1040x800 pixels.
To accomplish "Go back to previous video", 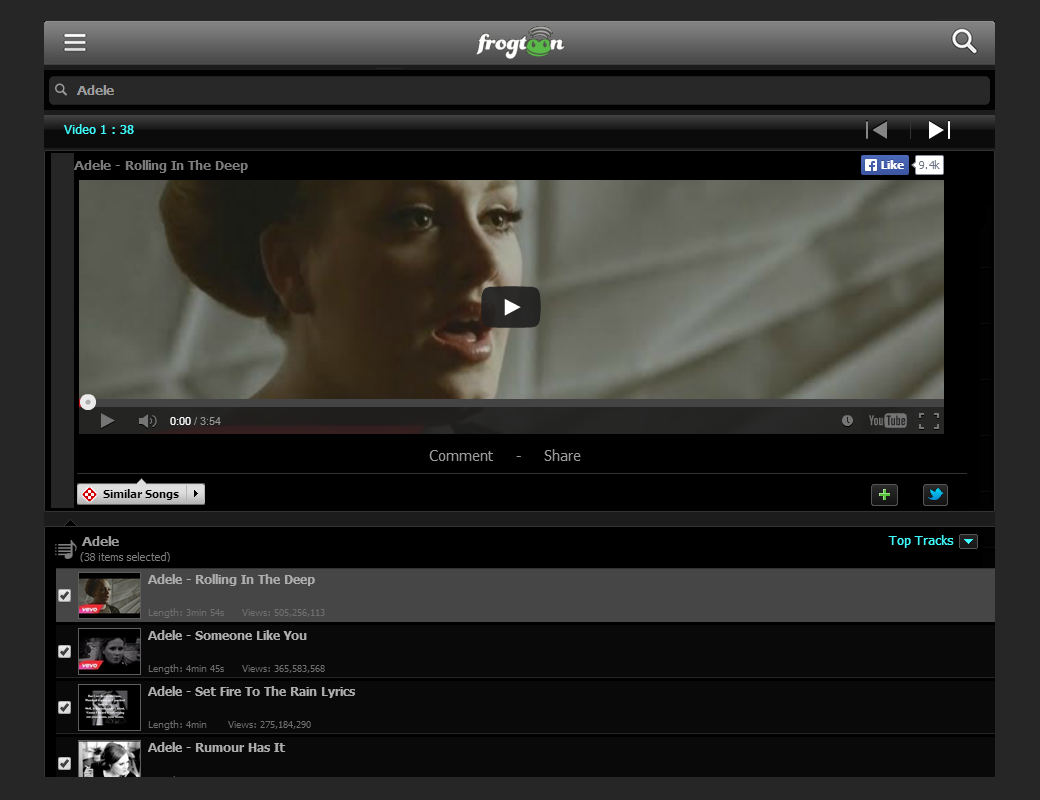I will [877, 130].
